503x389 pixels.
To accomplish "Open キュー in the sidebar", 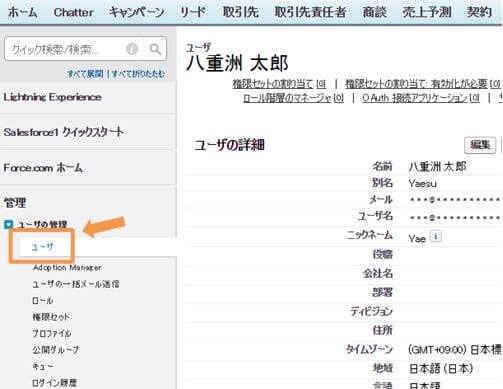I will [x=42, y=366].
